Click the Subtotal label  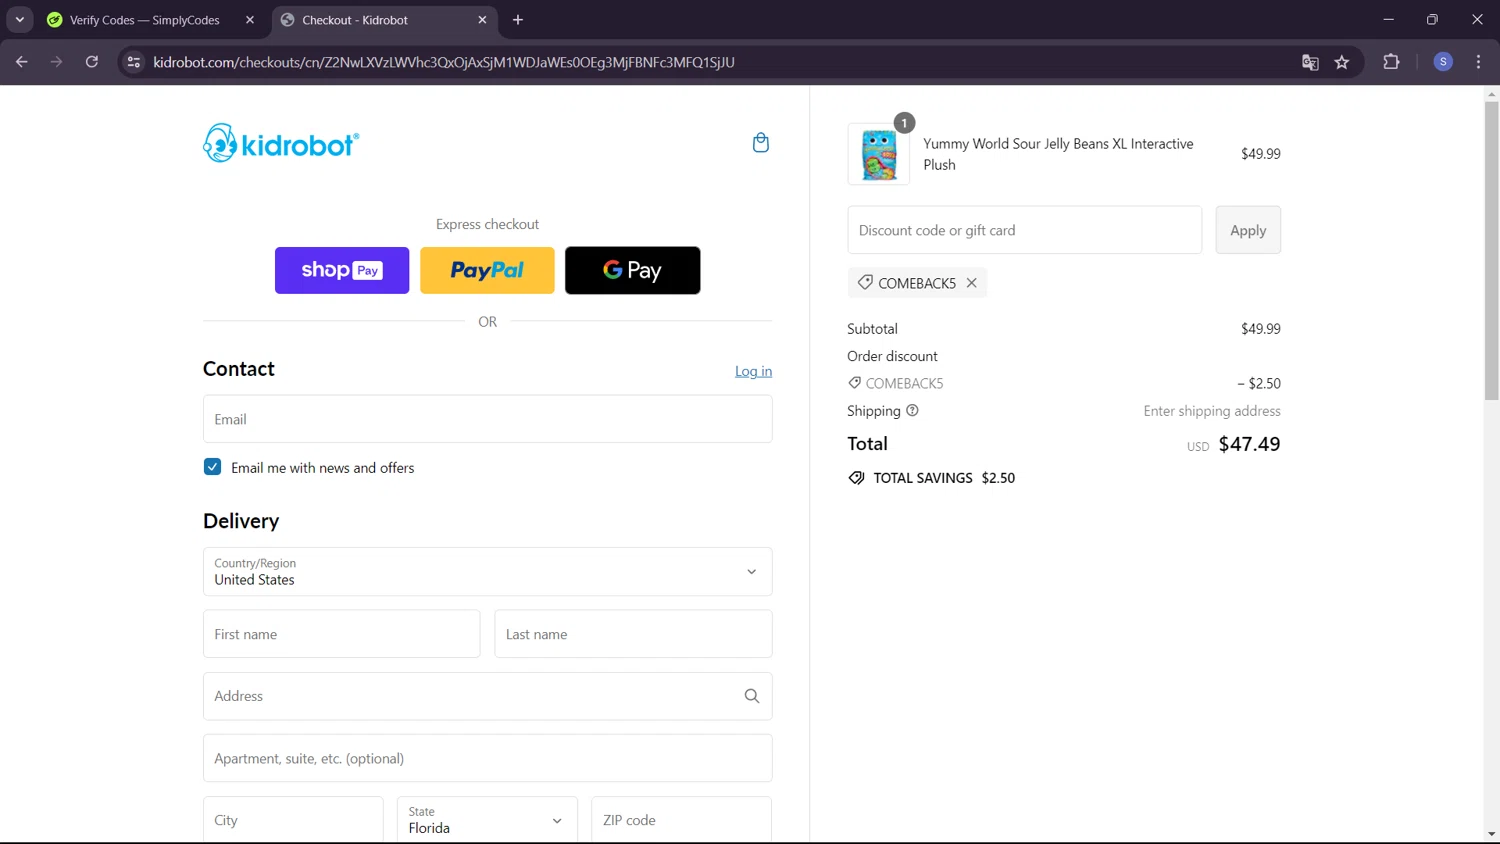(872, 329)
